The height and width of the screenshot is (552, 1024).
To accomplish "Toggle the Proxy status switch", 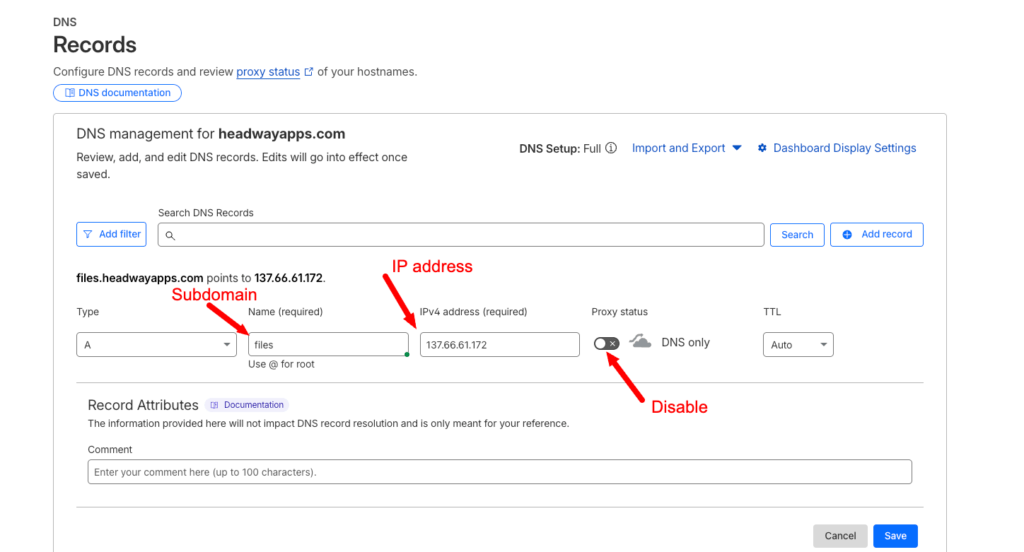I will (607, 344).
